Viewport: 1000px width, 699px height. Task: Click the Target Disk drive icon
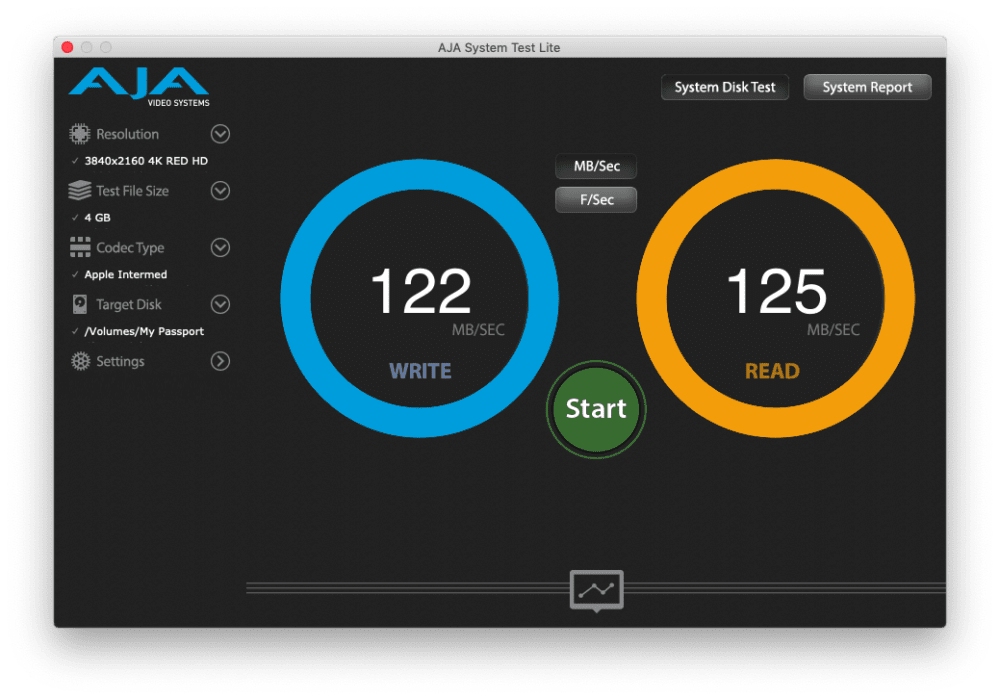80,304
